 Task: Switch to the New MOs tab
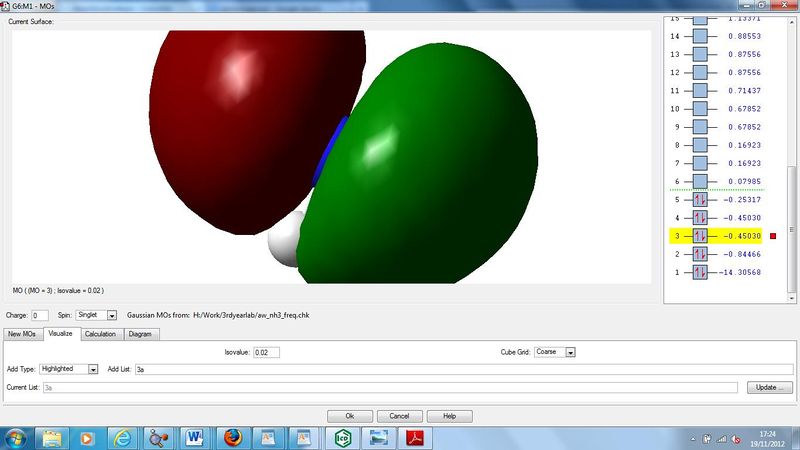point(22,334)
